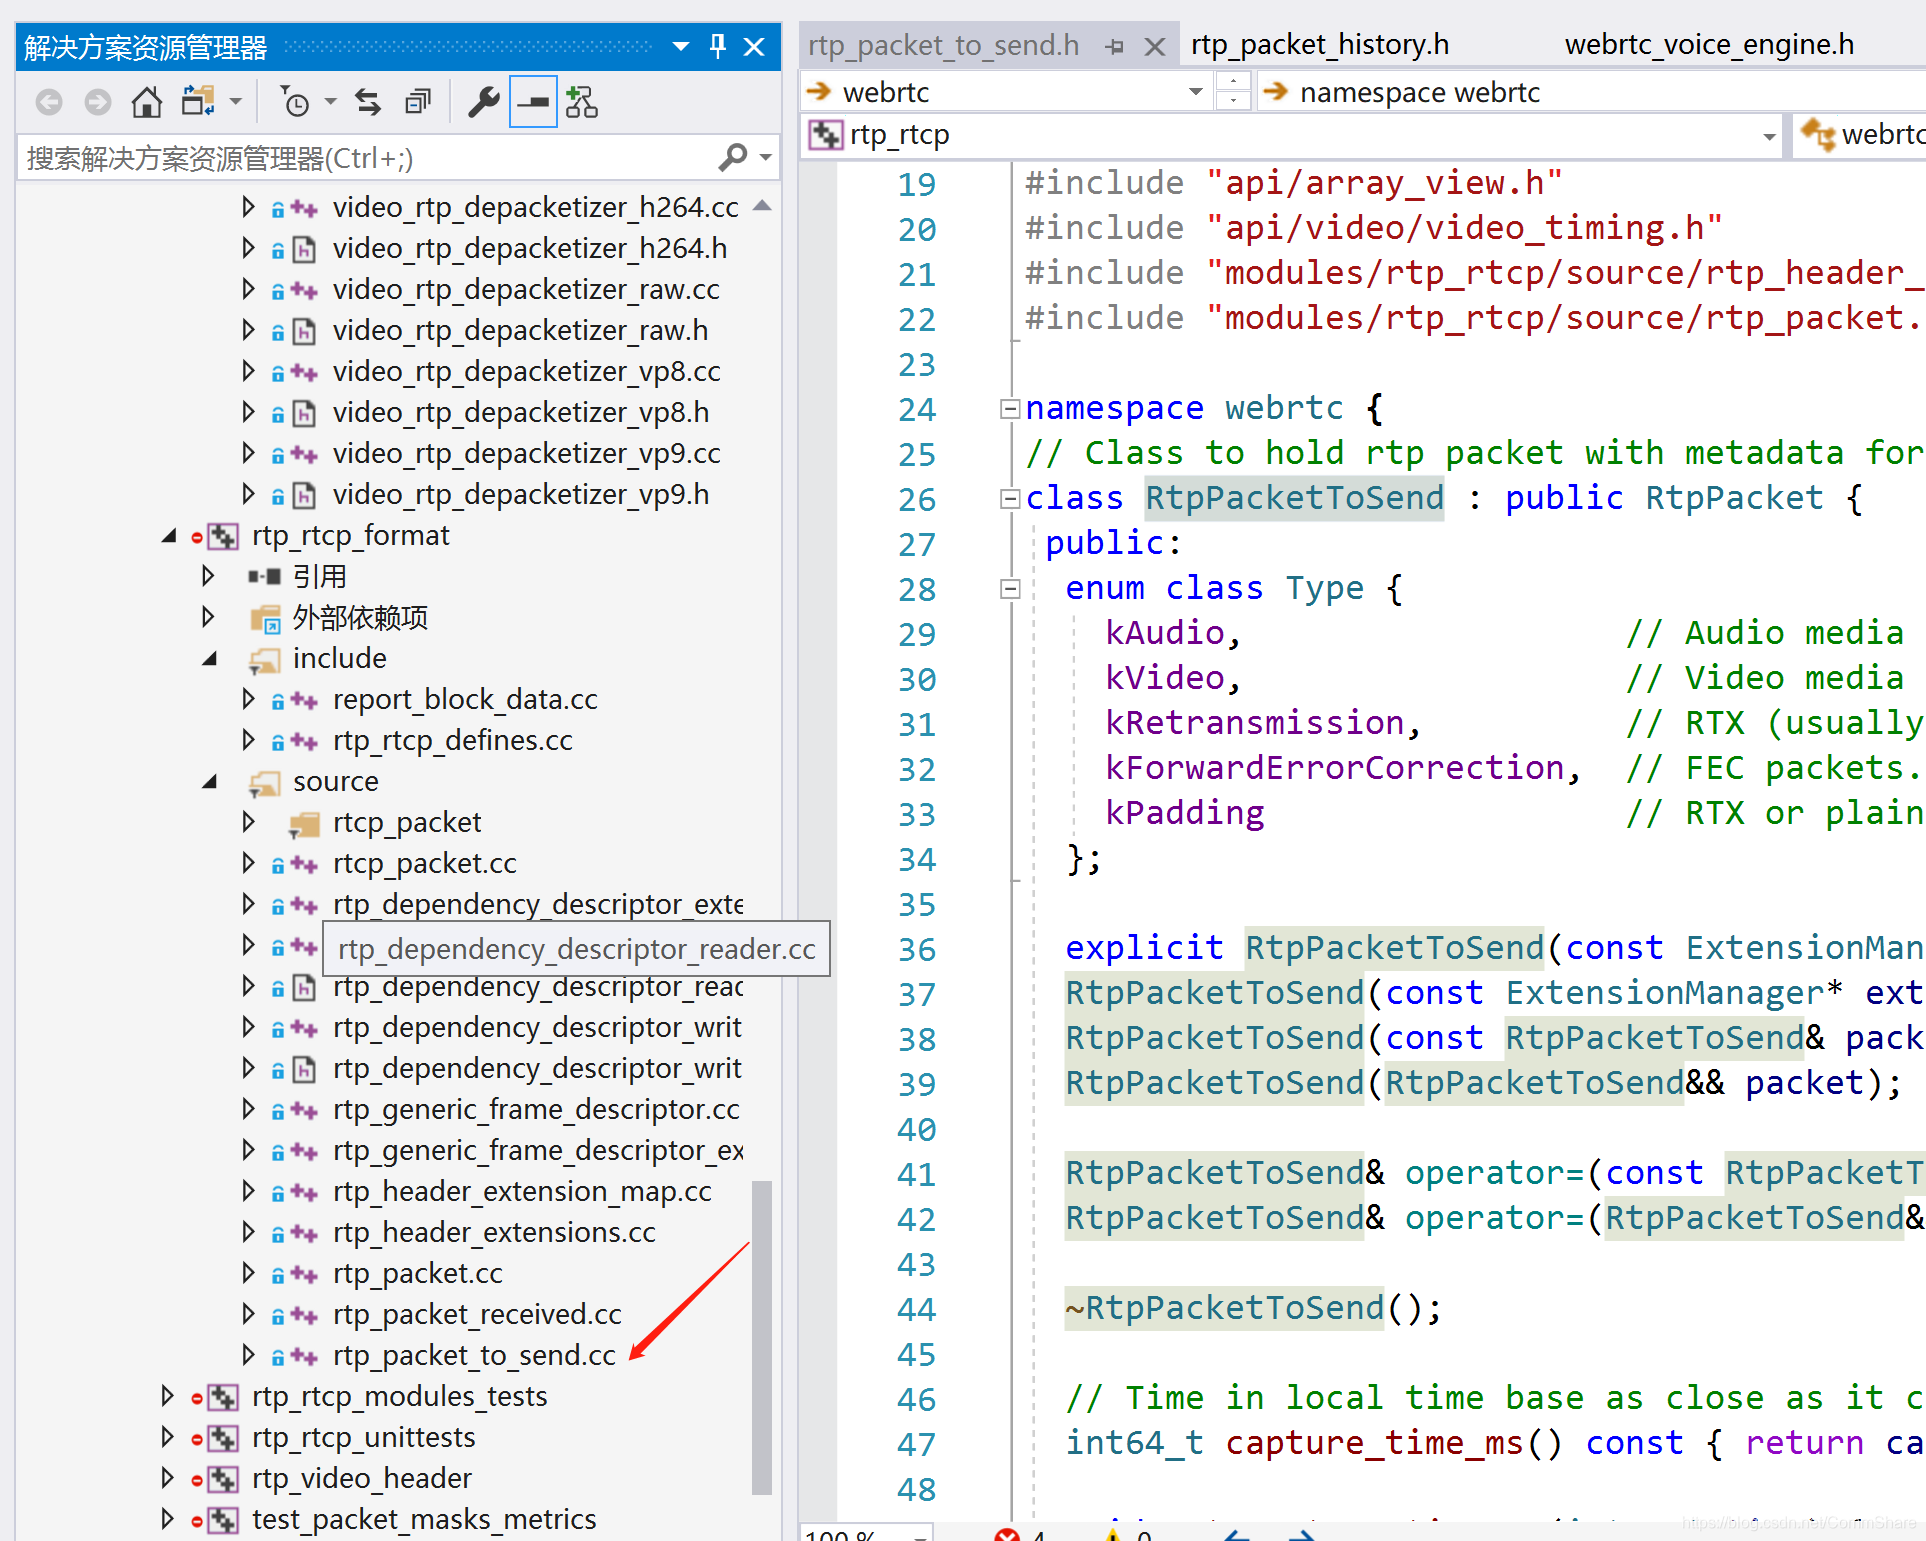Expand the 外部依赖项 node
This screenshot has width=1926, height=1541.
point(208,617)
